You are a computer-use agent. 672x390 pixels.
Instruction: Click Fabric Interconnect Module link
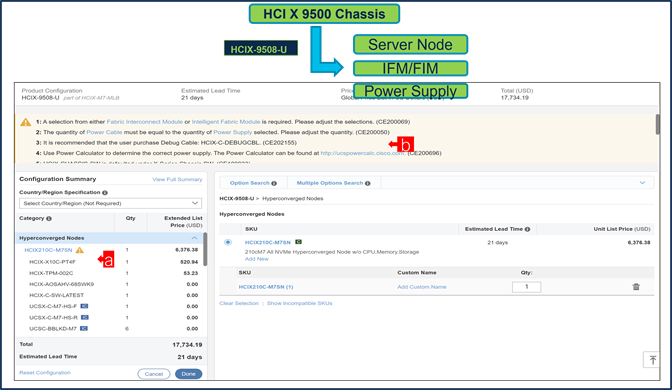click(x=144, y=122)
